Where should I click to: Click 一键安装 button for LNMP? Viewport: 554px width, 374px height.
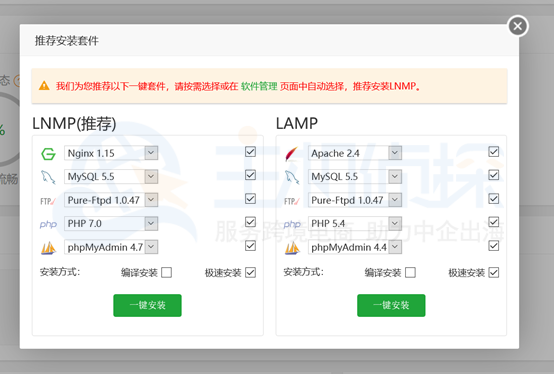tap(147, 305)
